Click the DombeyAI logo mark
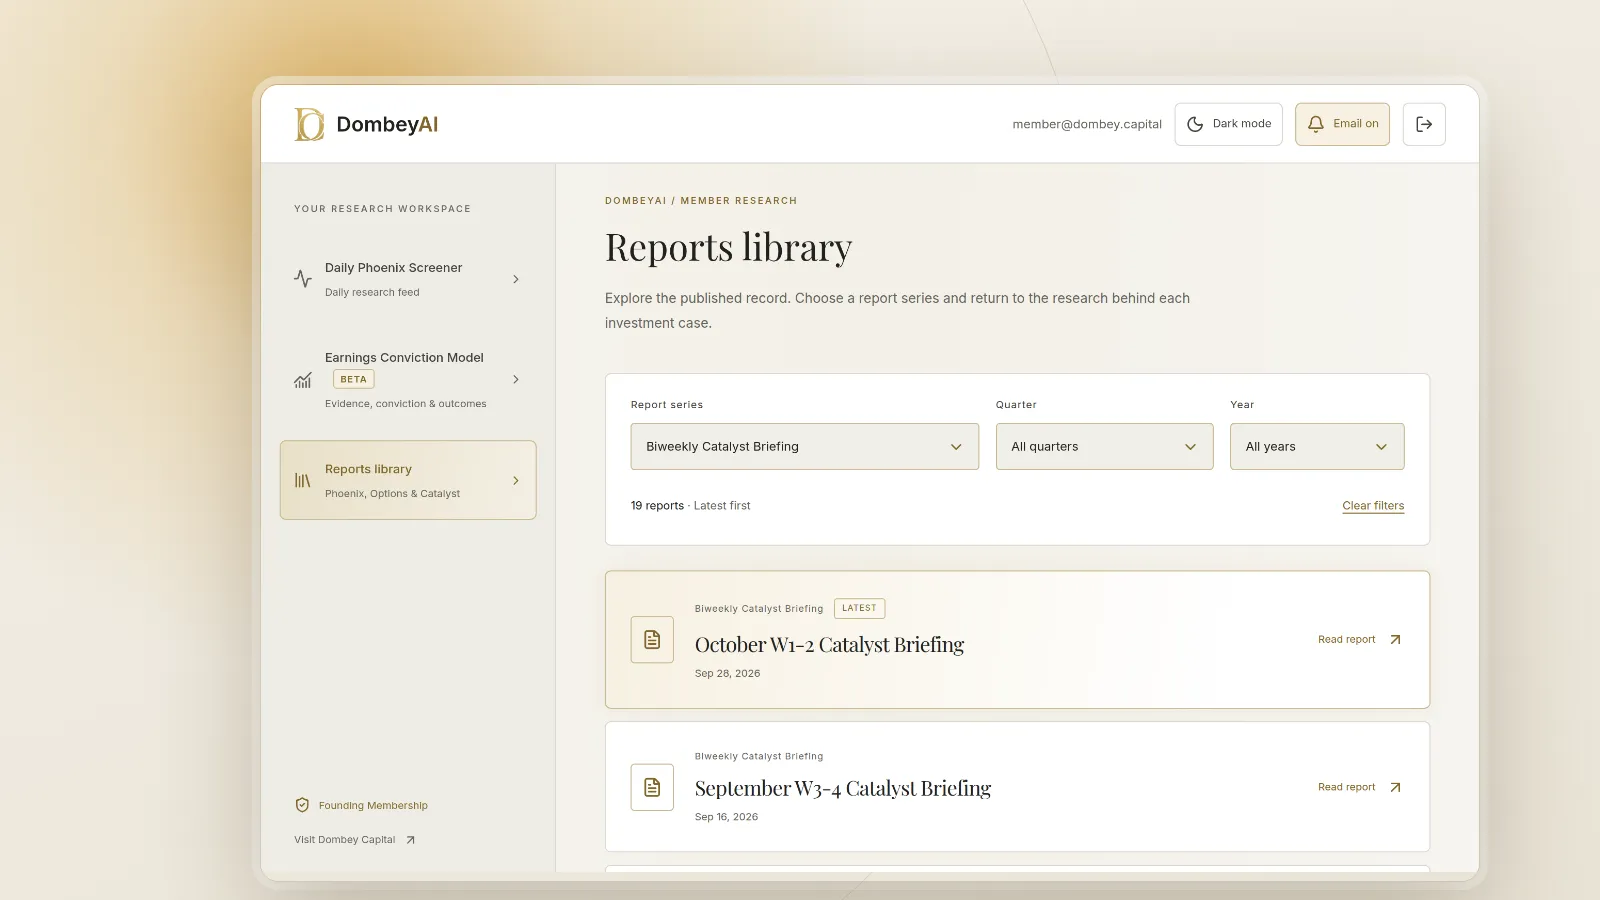 (309, 124)
